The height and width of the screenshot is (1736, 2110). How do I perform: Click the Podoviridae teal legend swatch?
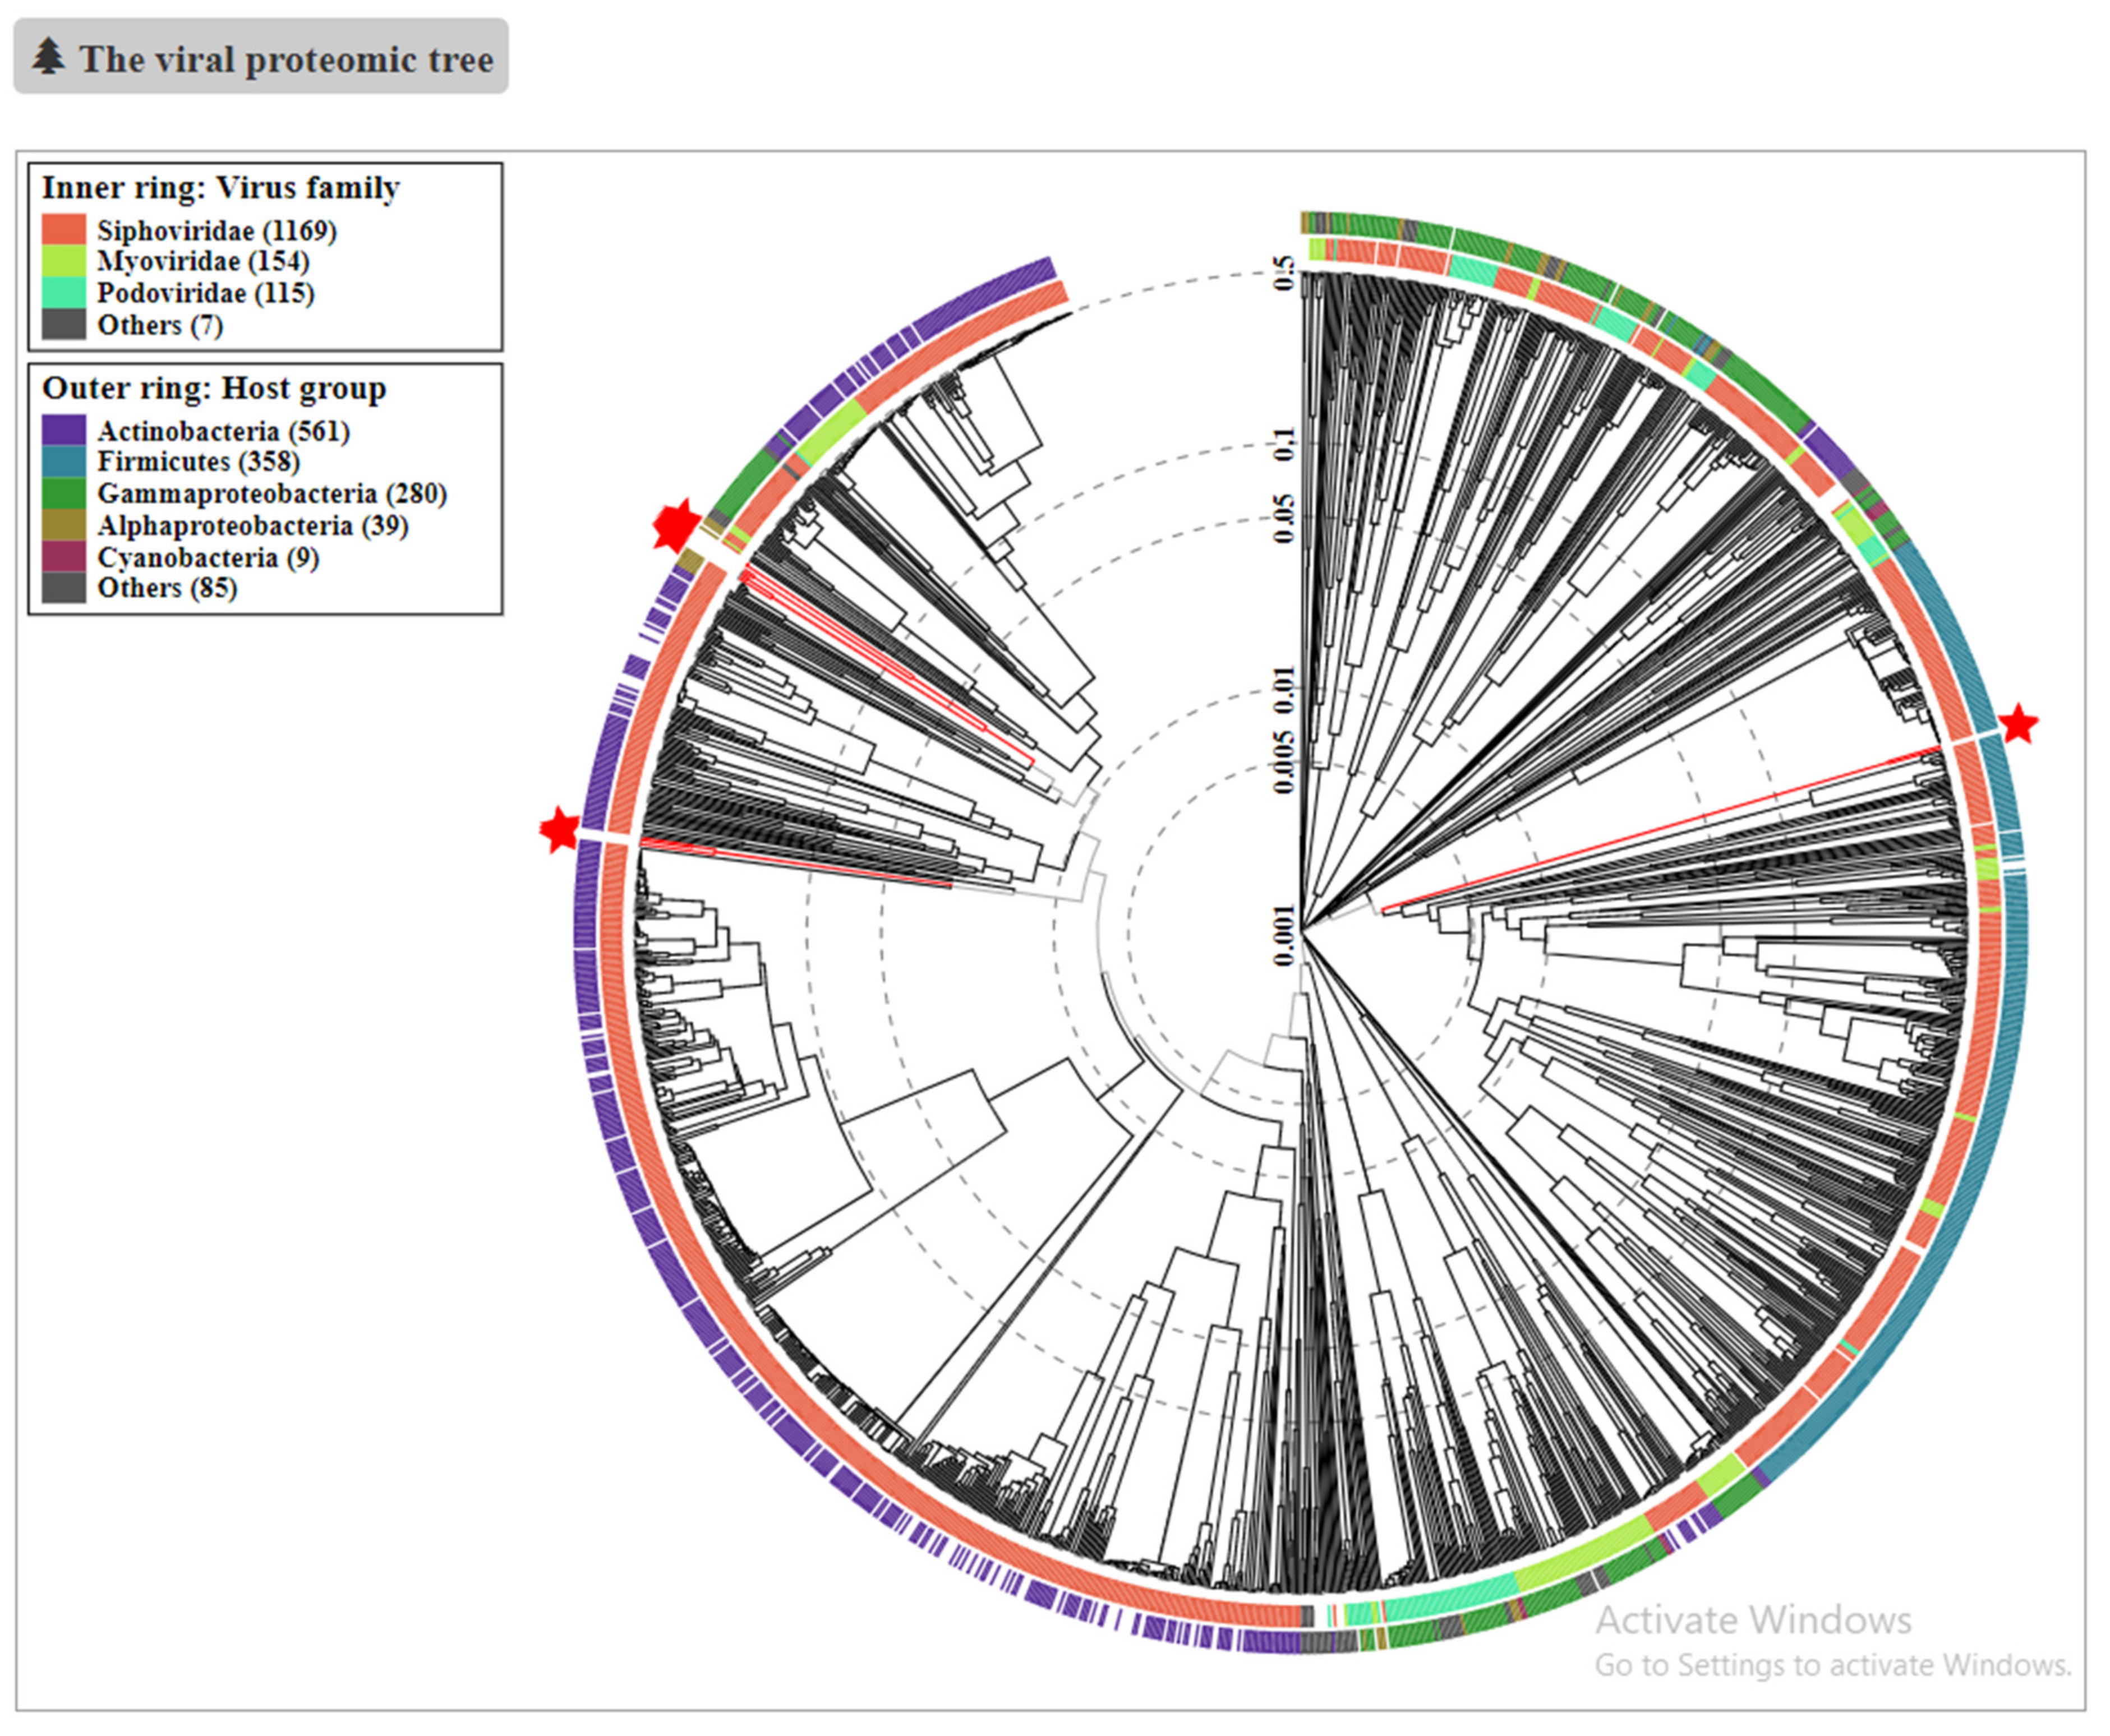pos(63,293)
